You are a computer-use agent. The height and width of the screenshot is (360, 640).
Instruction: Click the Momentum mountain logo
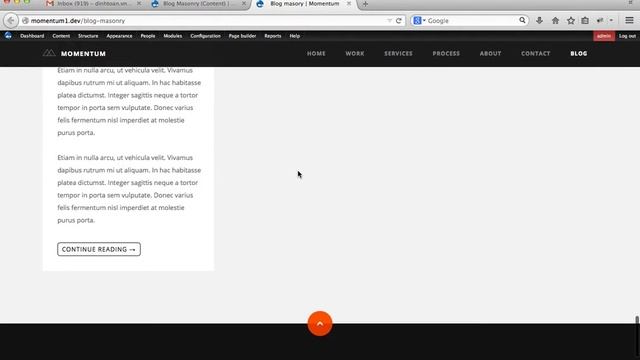[49, 53]
